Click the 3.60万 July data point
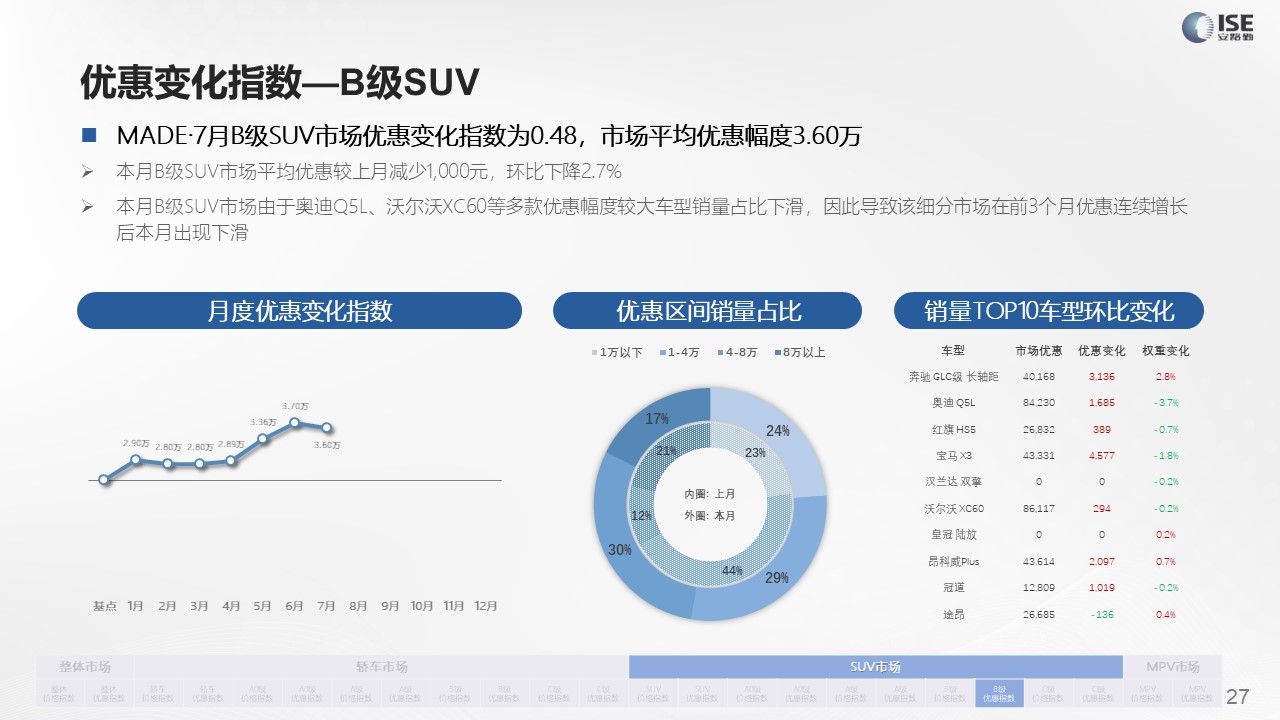Image resolution: width=1280 pixels, height=720 pixels. coord(327,428)
